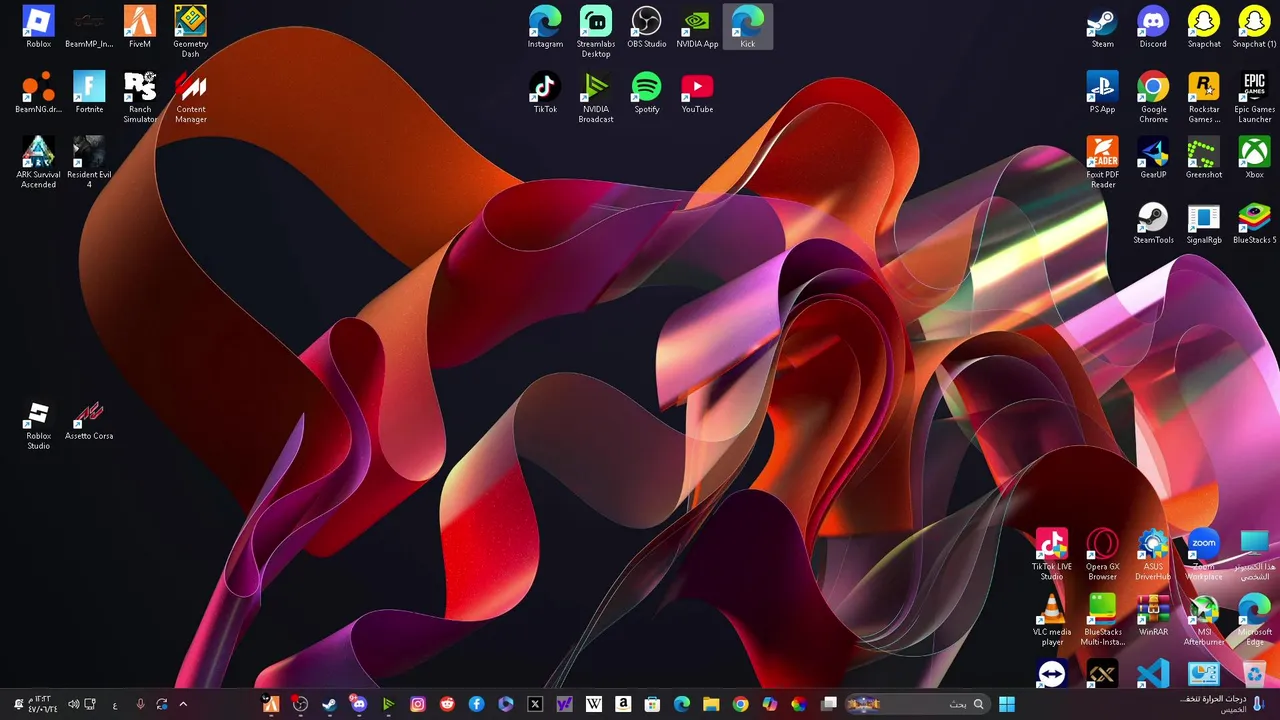Screen dimensions: 1280x720
Task: Launch the BlueStacks 5 desktop shortcut
Action: pos(1254,222)
